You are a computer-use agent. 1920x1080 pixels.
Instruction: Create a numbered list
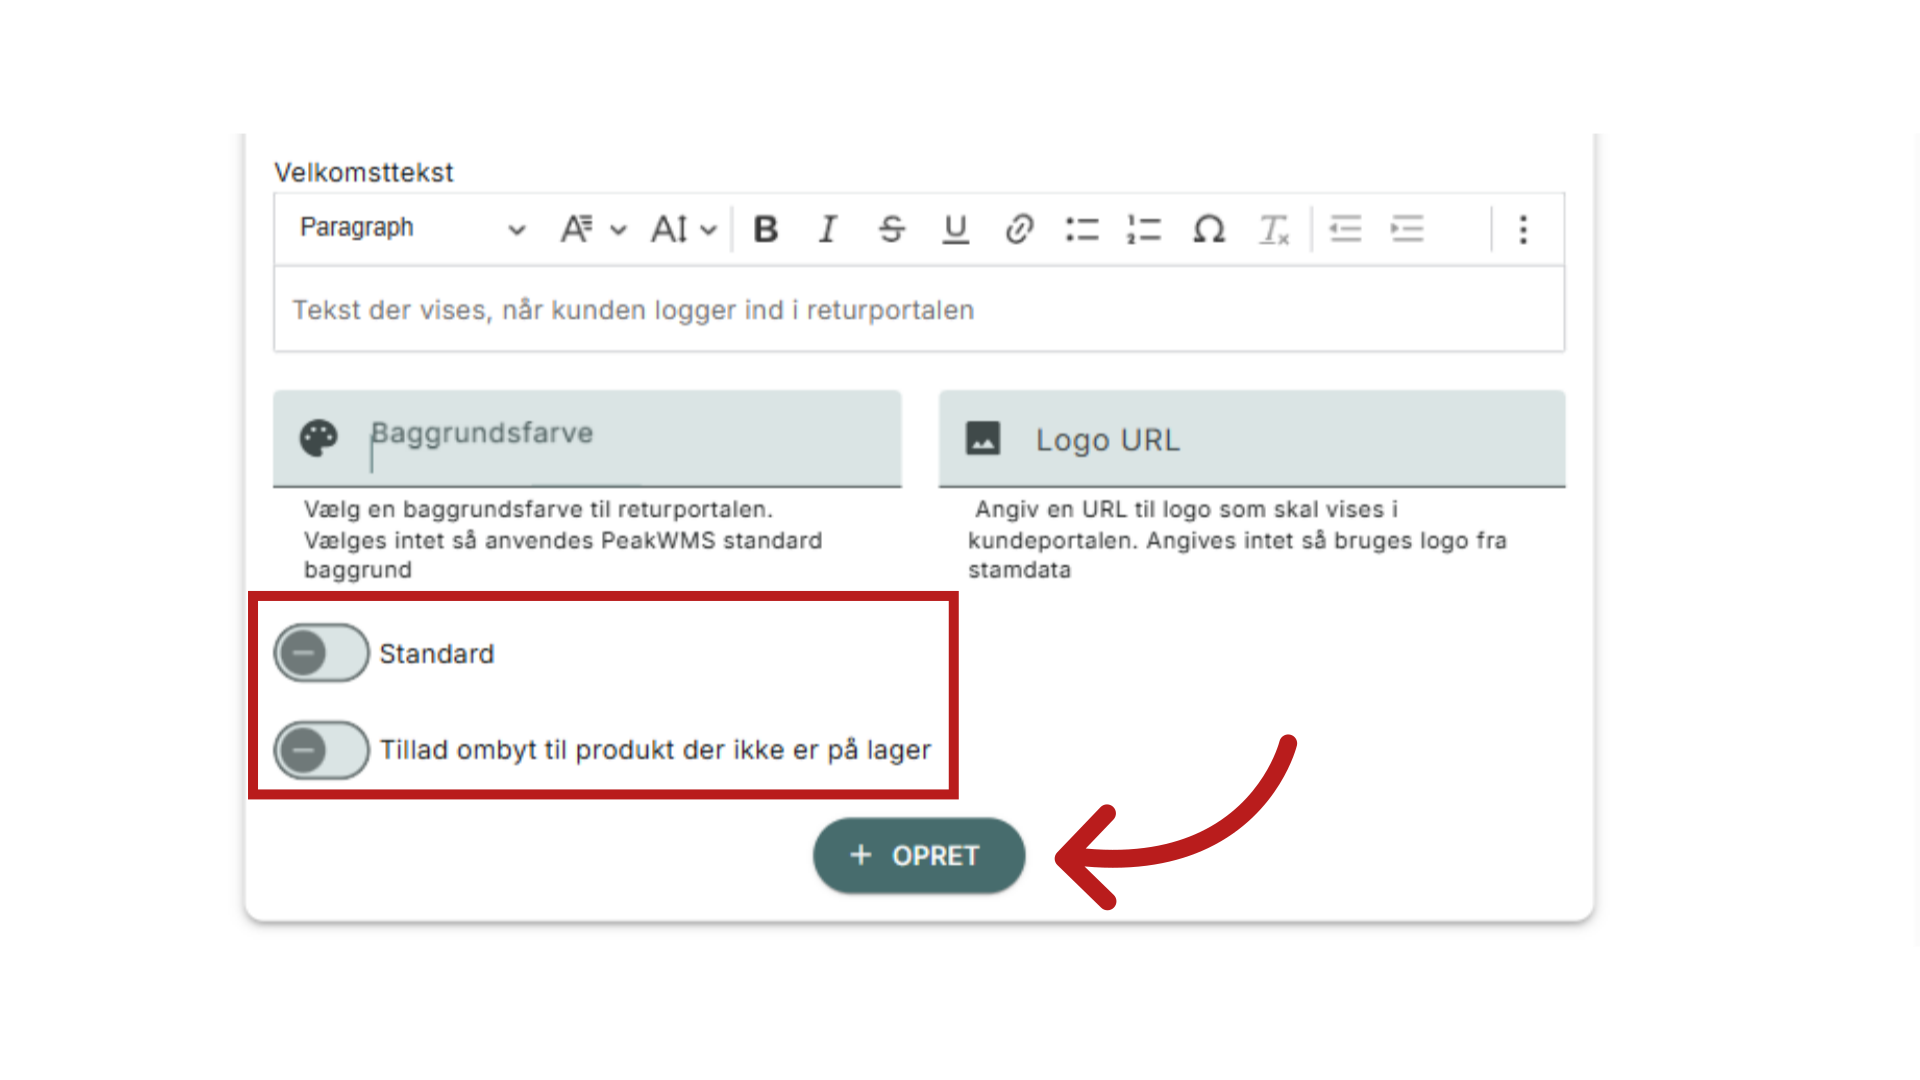click(1144, 229)
